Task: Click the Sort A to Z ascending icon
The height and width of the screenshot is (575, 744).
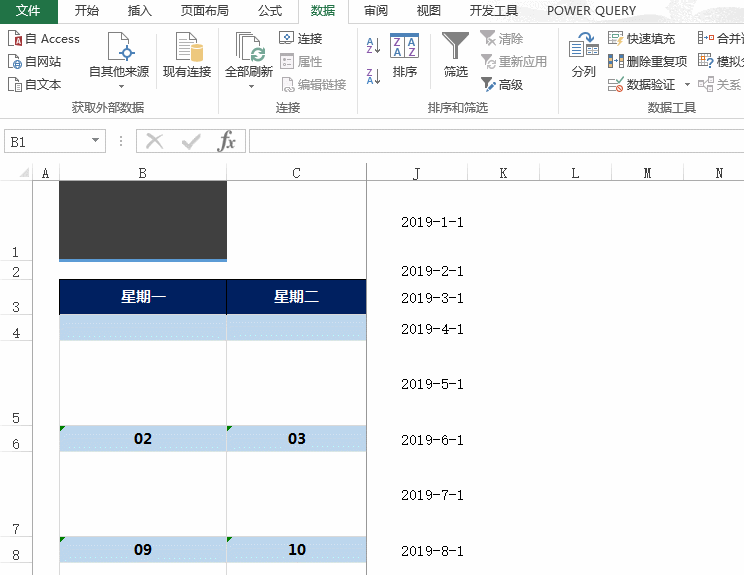Action: pyautogui.click(x=373, y=44)
